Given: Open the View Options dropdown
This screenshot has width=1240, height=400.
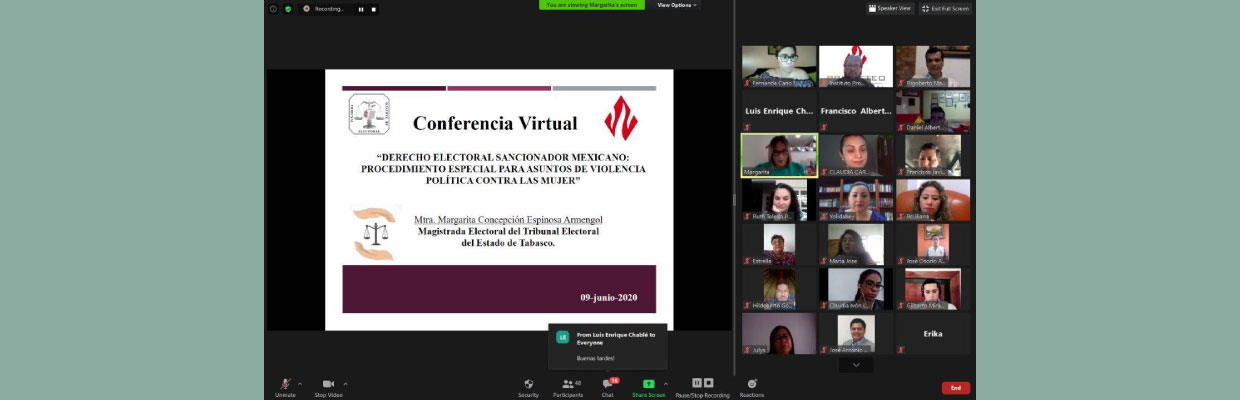Looking at the screenshot, I should 677,5.
